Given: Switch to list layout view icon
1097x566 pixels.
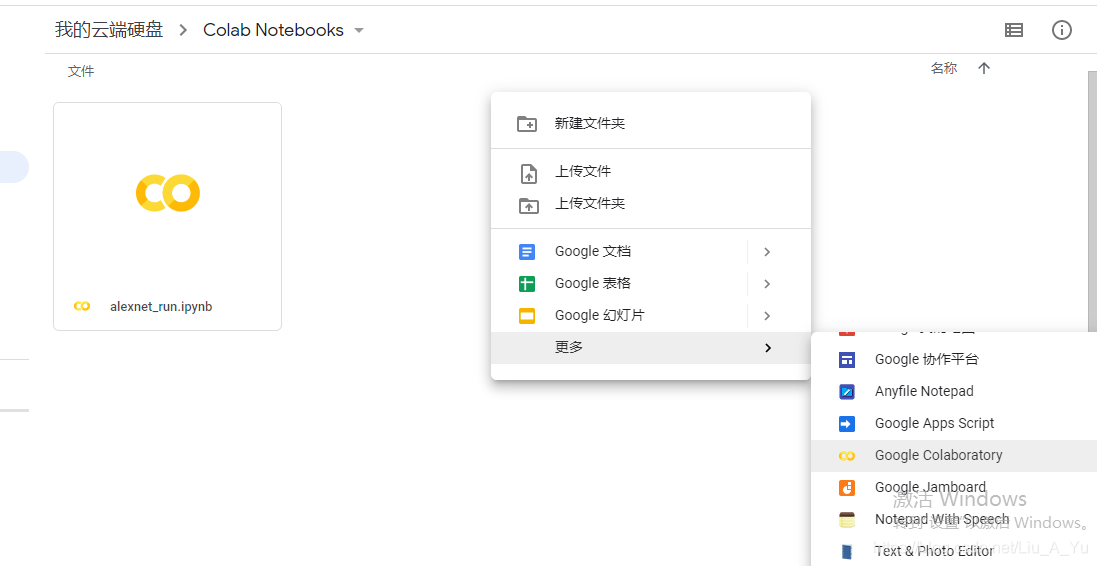Looking at the screenshot, I should pos(1014,30).
